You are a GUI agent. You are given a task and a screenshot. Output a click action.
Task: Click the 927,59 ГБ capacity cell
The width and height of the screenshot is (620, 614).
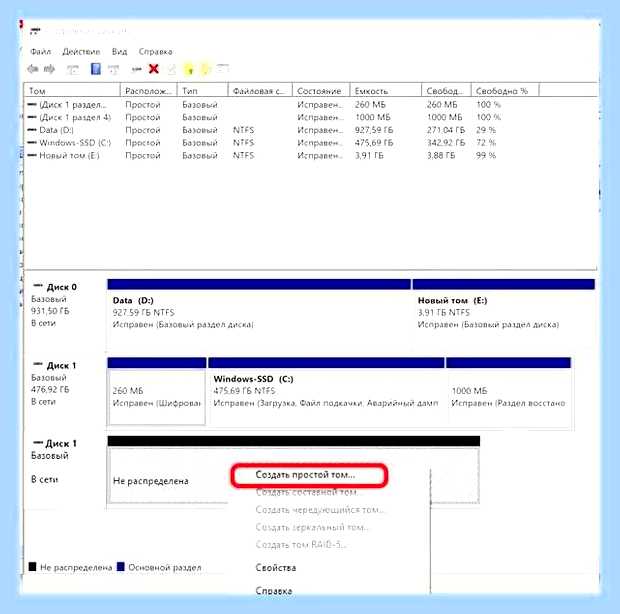tap(374, 130)
